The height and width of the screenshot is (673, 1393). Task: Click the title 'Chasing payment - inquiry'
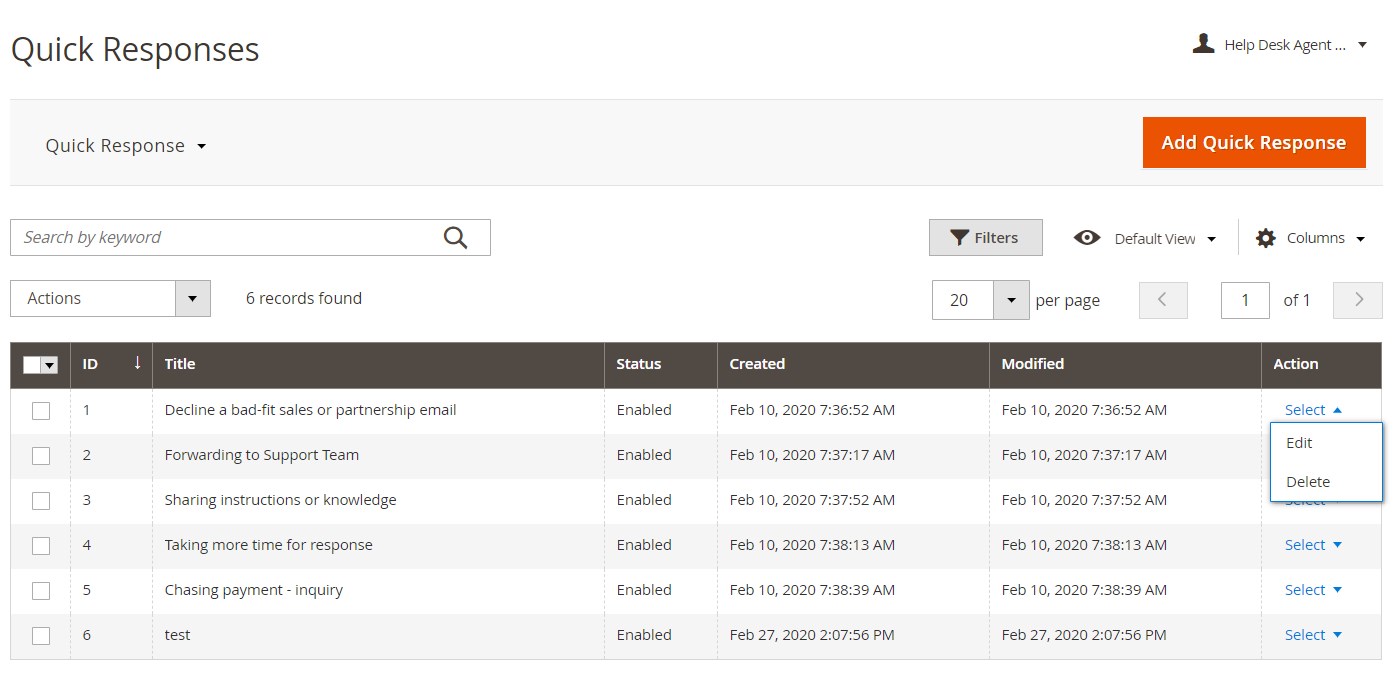[254, 590]
